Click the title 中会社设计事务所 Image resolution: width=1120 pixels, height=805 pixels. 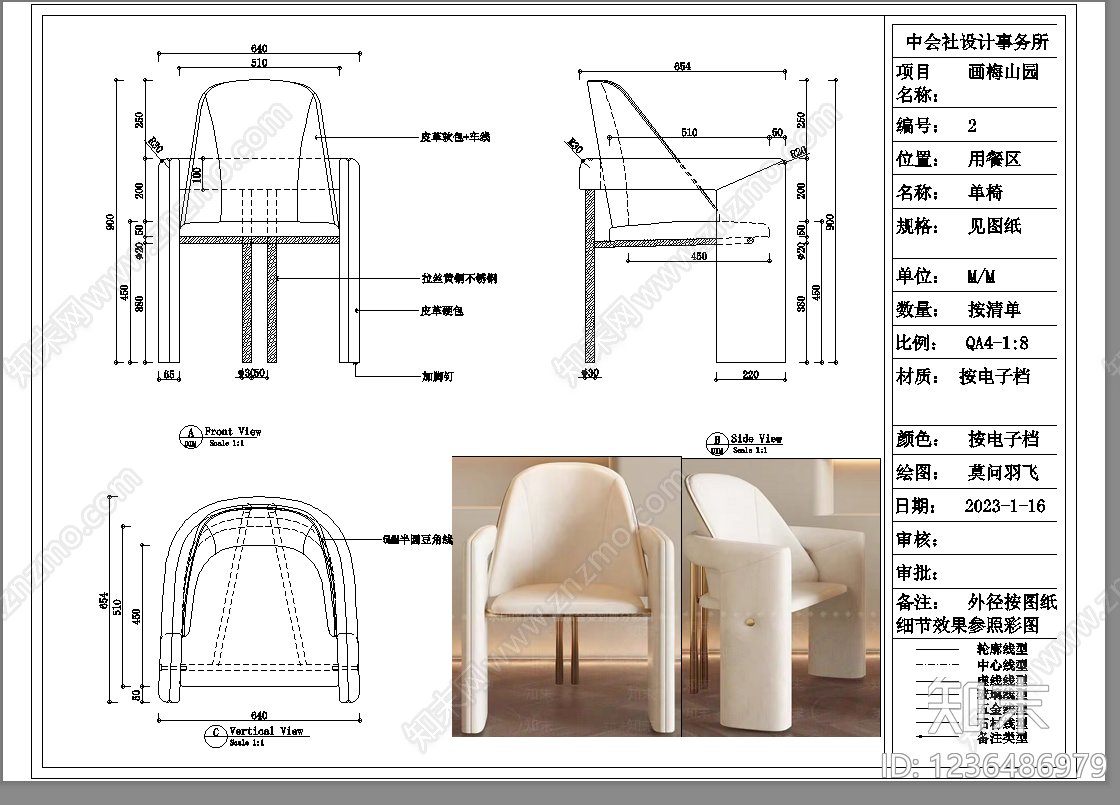(976, 41)
